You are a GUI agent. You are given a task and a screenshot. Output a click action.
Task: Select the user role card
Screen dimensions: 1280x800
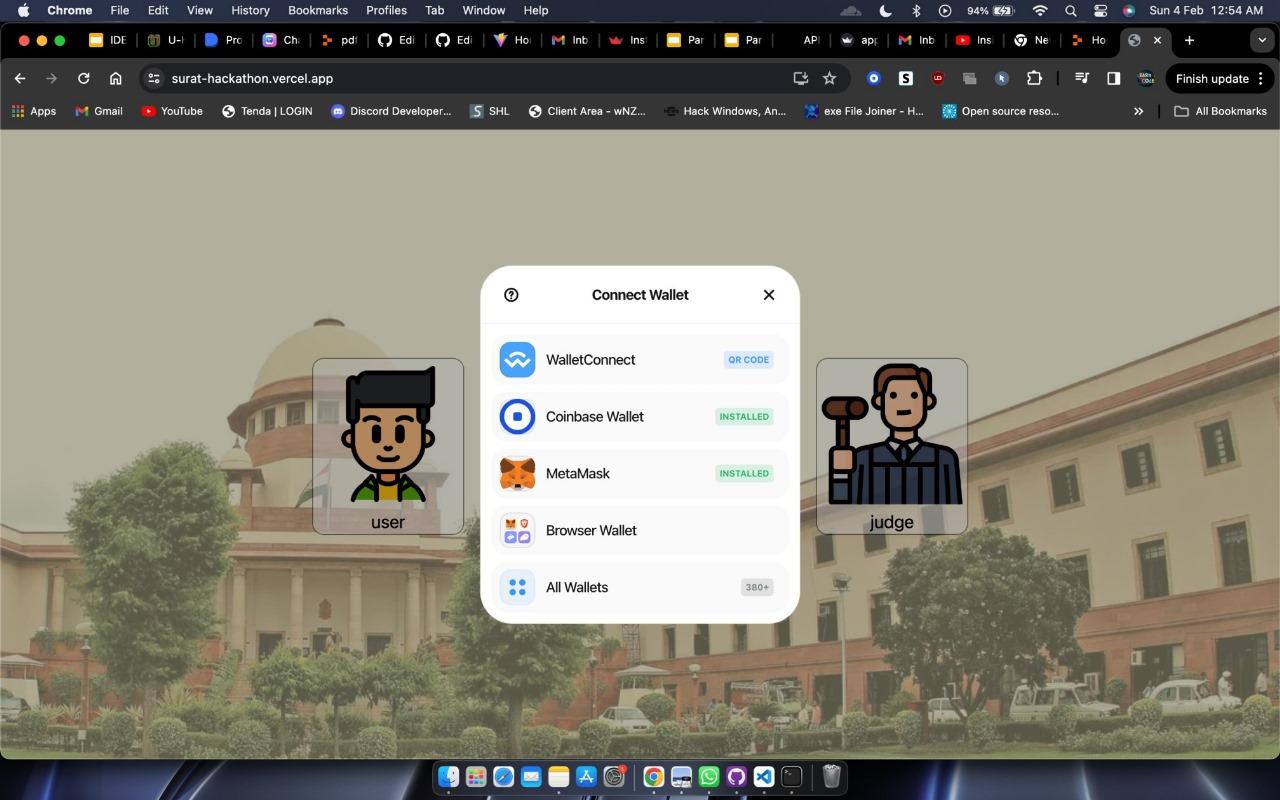click(388, 446)
